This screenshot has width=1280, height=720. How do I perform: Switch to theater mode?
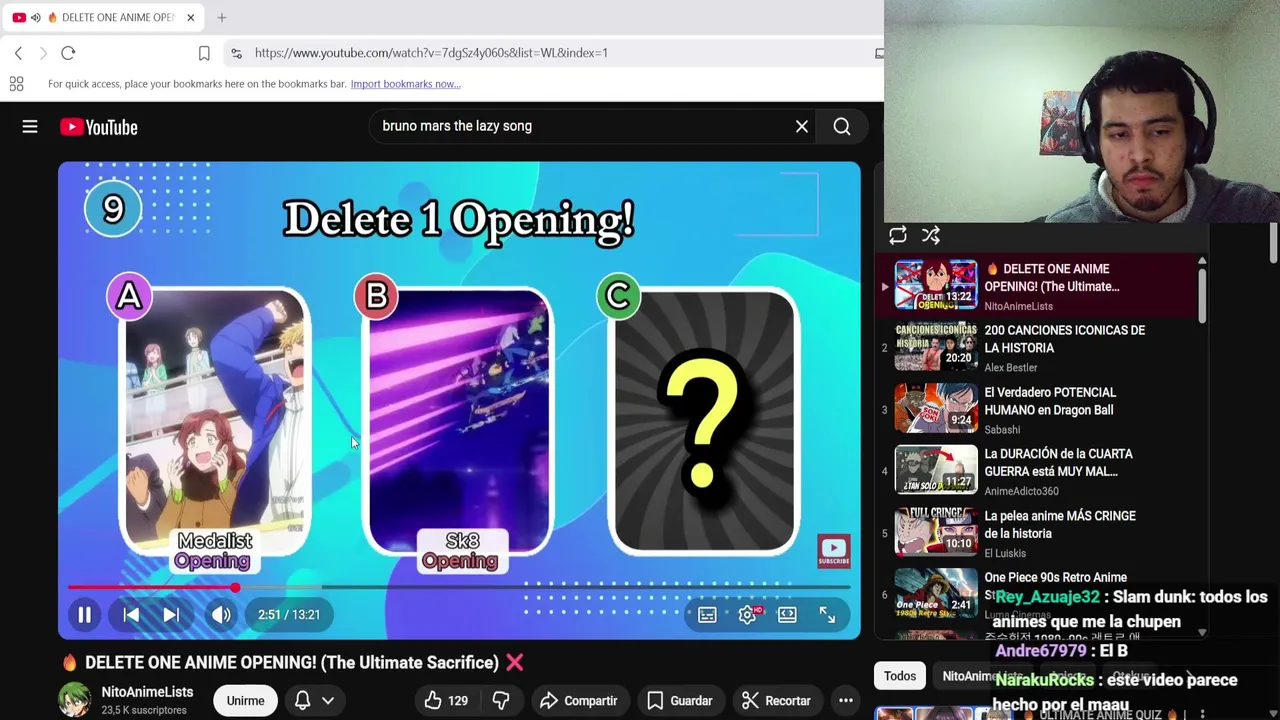(x=787, y=615)
